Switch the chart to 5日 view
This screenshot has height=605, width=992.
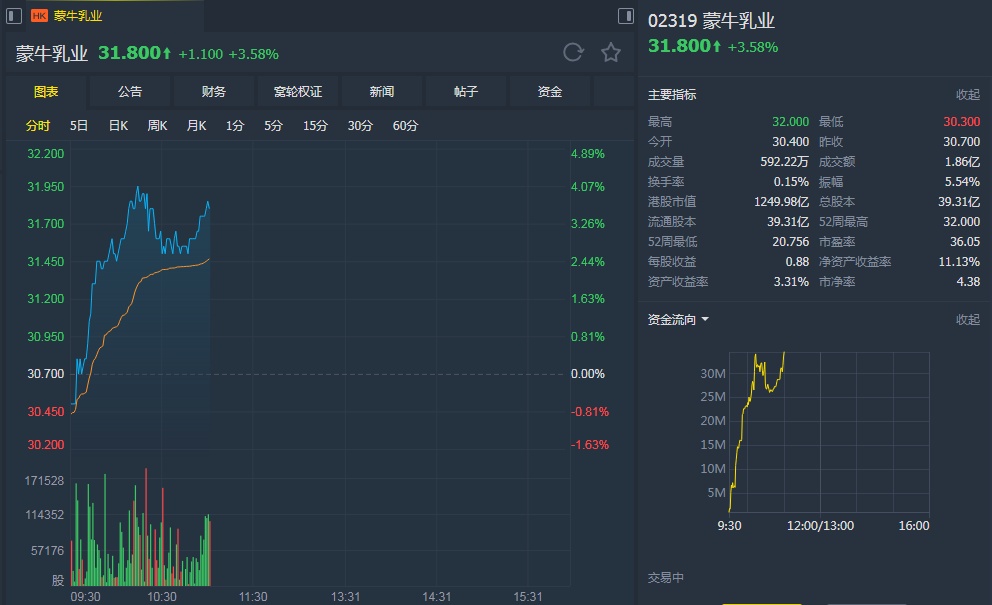click(79, 126)
